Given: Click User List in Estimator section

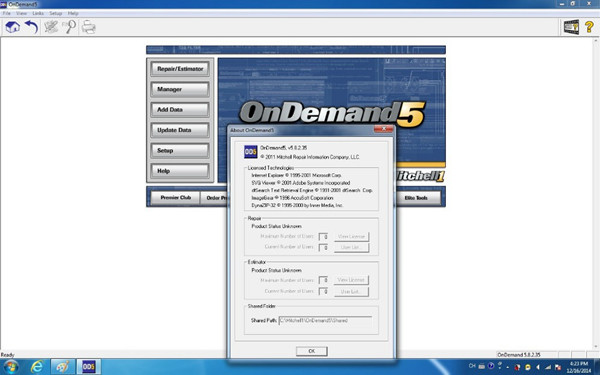Looking at the screenshot, I should [351, 292].
